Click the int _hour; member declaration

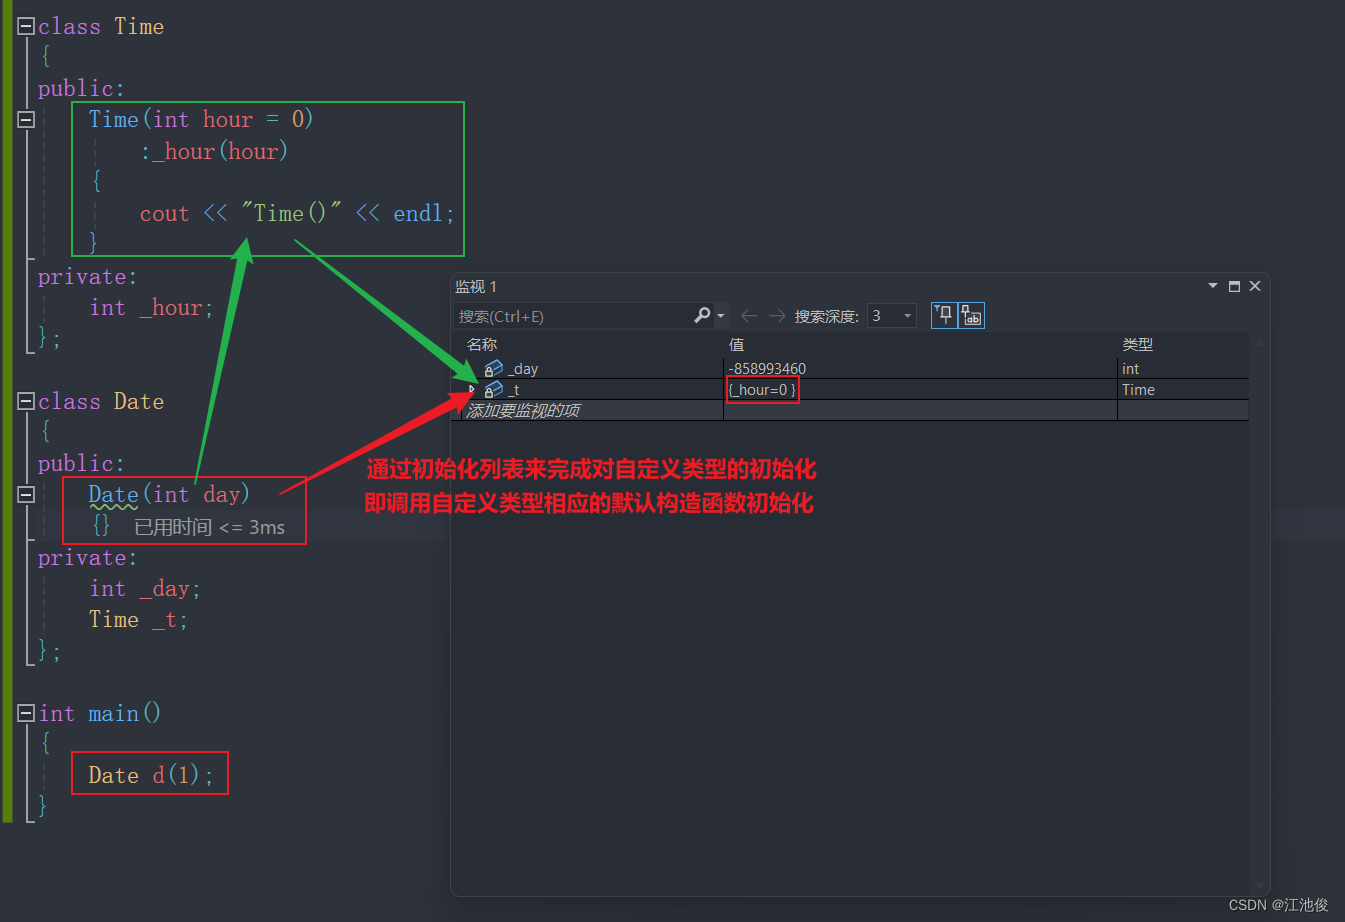tap(152, 308)
